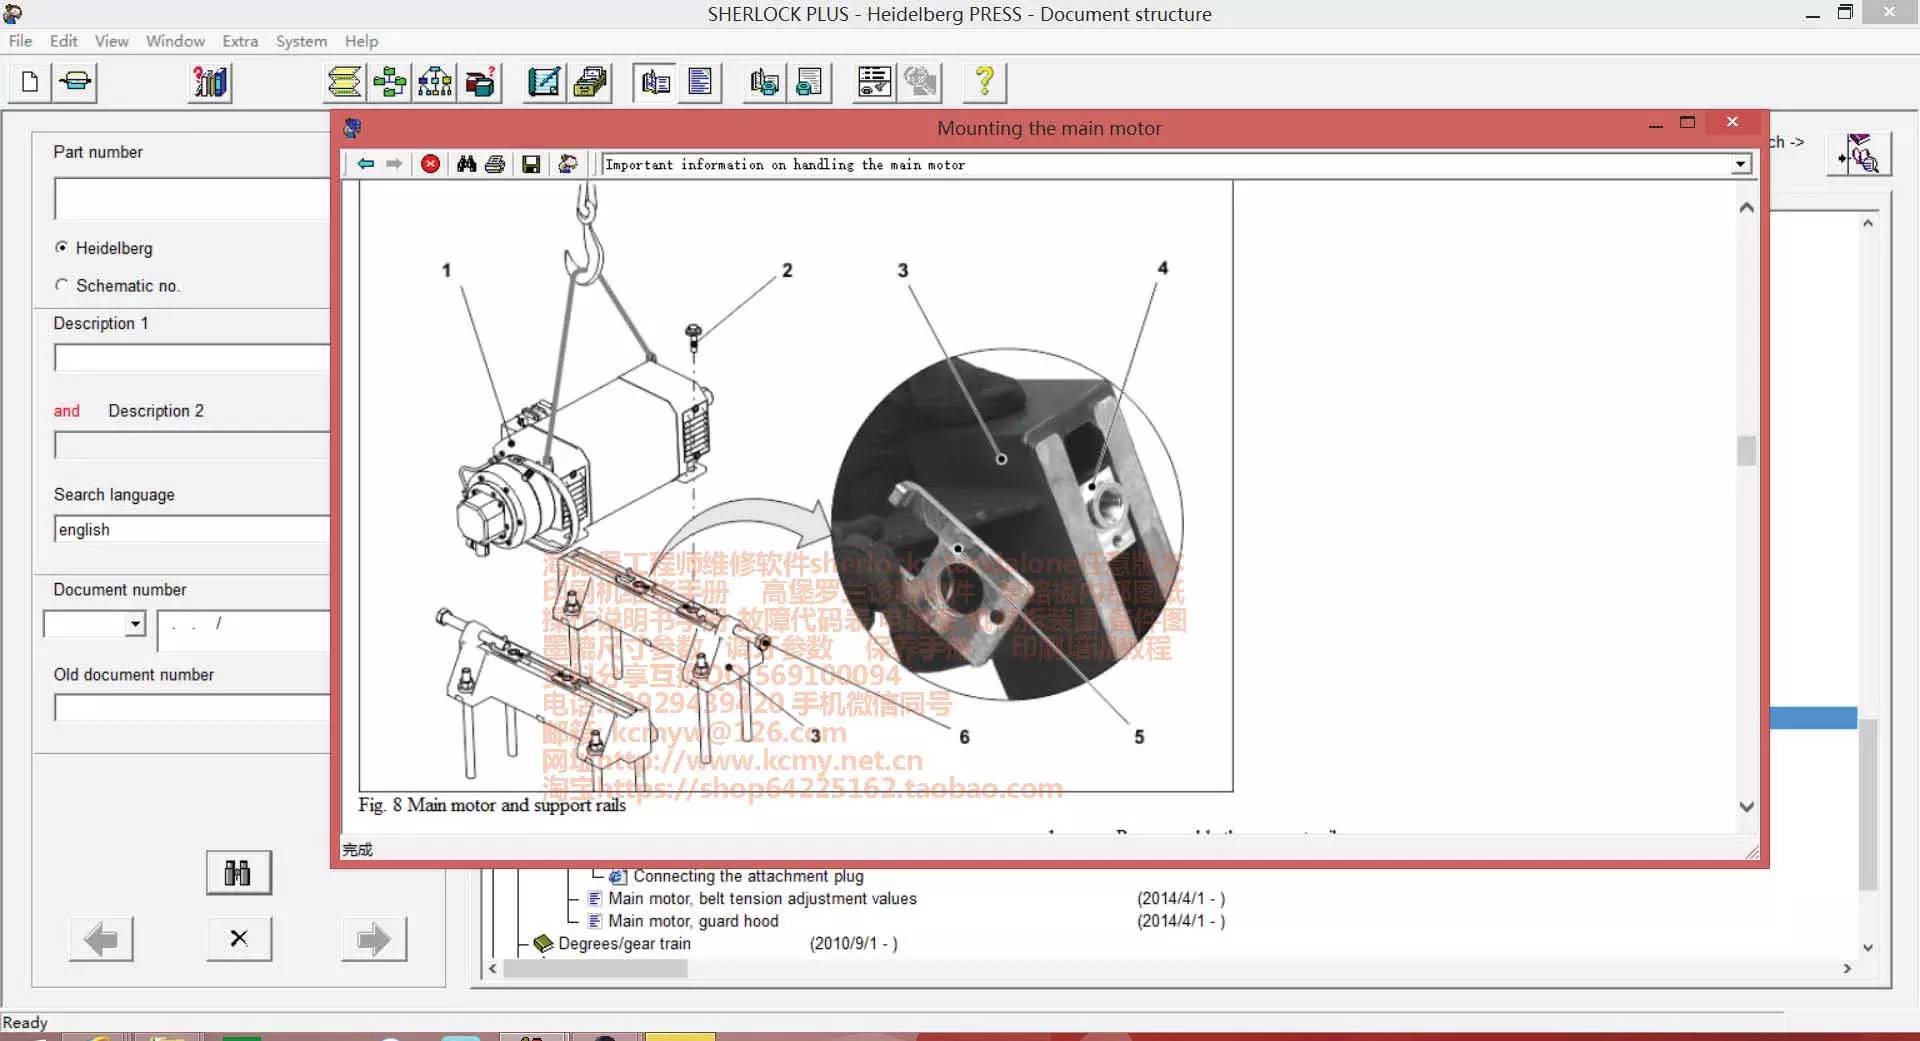This screenshot has height=1041, width=1920.
Task: Click the viewer window resize grip corner
Action: (1752, 851)
